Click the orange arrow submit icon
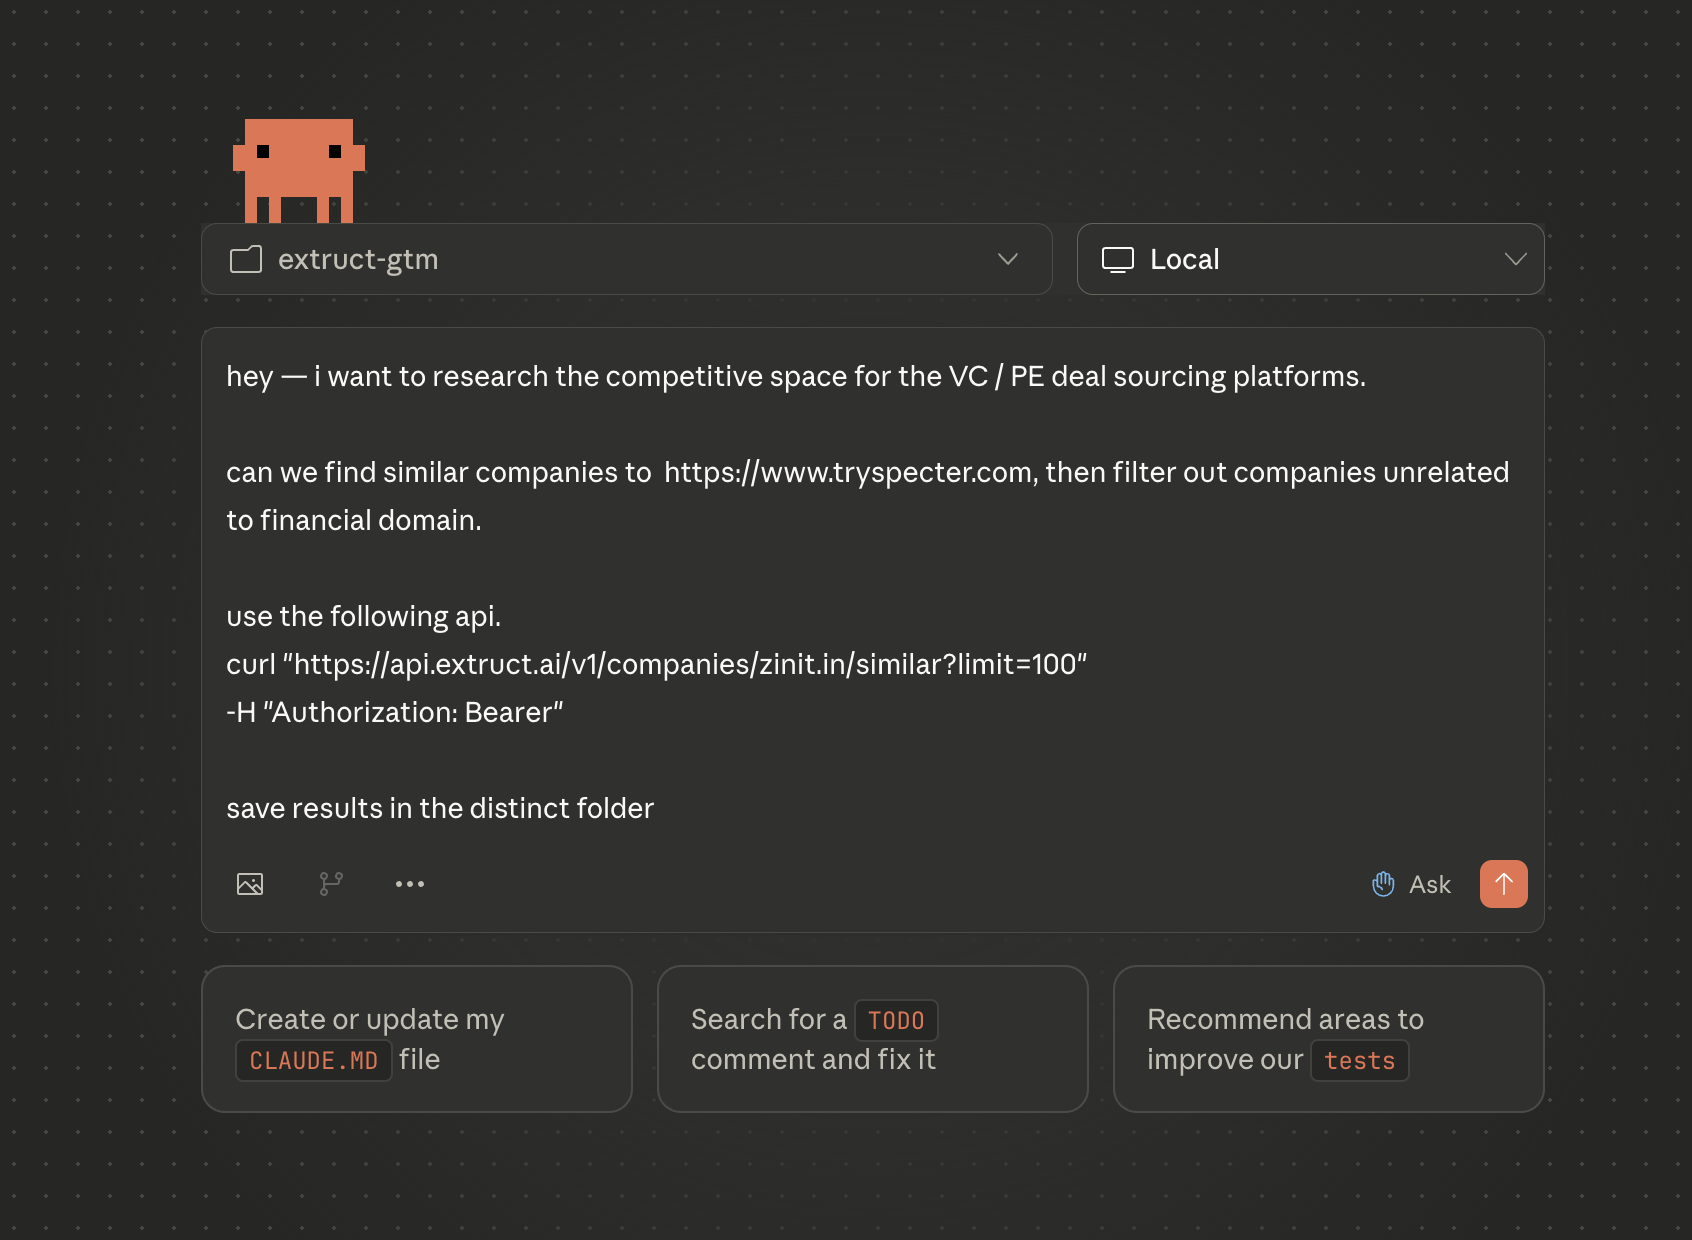The width and height of the screenshot is (1692, 1240). 1503,884
